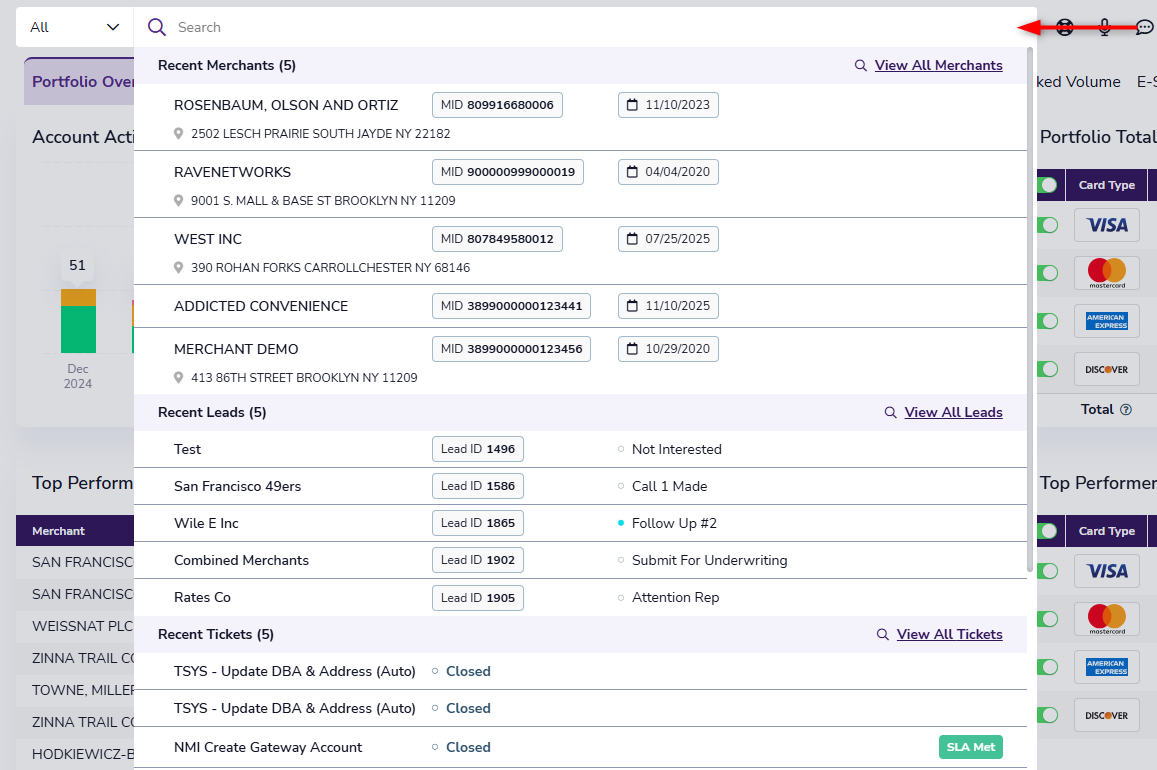Click the magnifier icon in search bar
Viewport: 1157px width, 770px height.
157,27
